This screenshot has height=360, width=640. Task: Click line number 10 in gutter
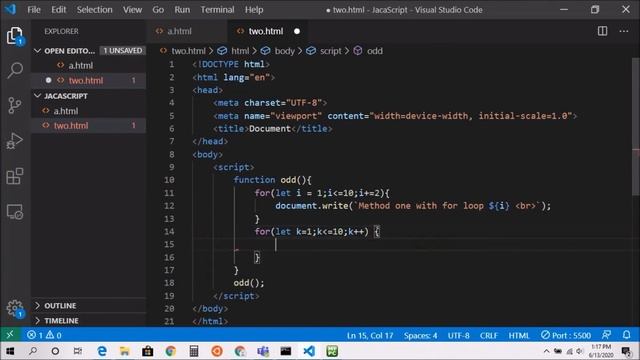click(x=169, y=180)
